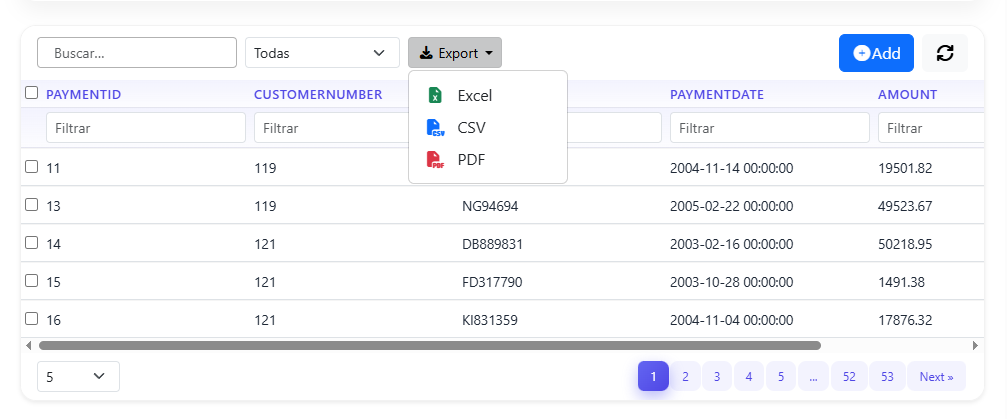Screen dimensions: 1007x419
Task: Click the Buscar search input field
Action: (x=136, y=53)
